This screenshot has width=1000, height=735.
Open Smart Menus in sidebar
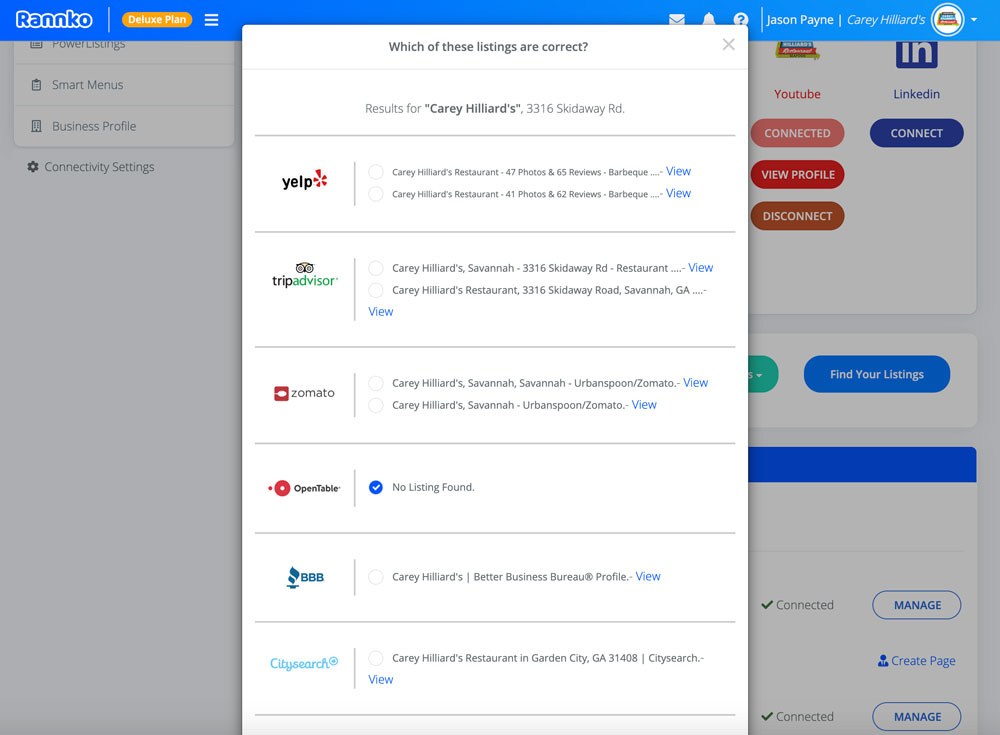[124, 85]
